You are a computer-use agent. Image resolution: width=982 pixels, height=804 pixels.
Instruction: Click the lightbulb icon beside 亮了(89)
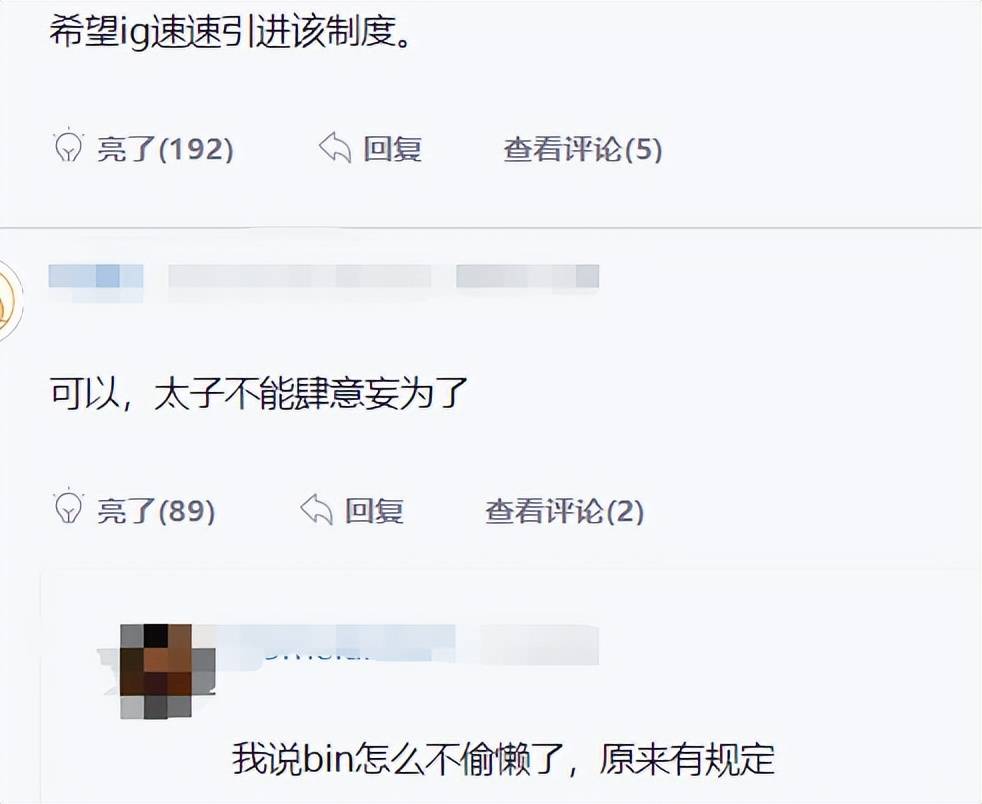pyautogui.click(x=68, y=507)
